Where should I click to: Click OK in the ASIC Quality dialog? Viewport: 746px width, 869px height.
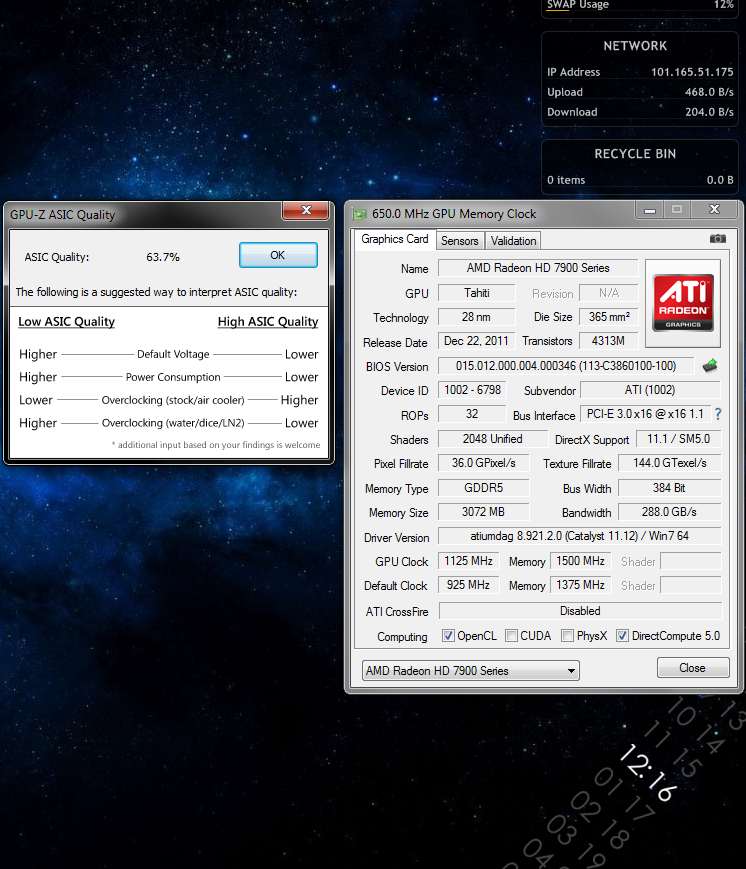[x=278, y=255]
